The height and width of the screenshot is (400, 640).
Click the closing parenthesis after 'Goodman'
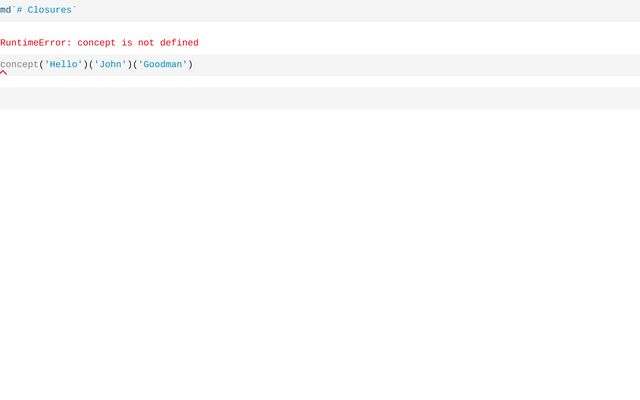click(x=190, y=65)
